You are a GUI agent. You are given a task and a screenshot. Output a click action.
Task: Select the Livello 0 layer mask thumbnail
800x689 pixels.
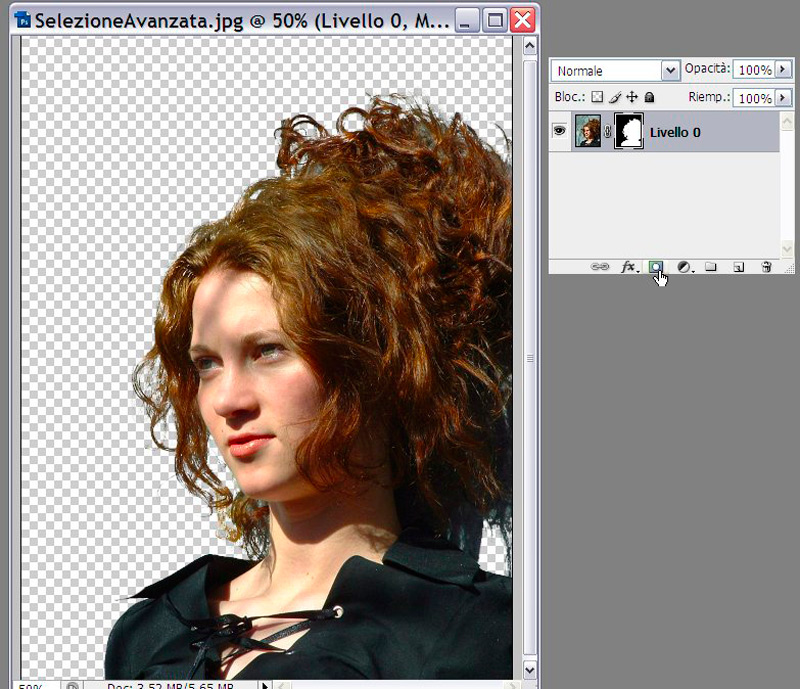628,131
